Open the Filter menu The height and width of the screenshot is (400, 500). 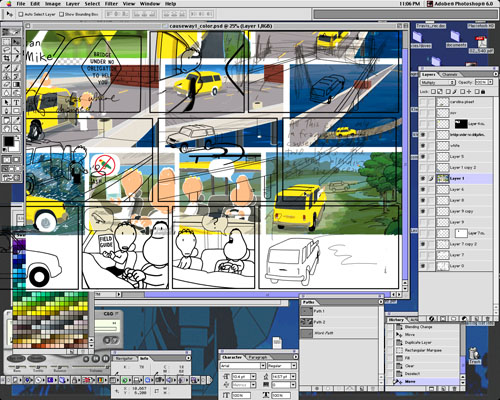(x=111, y=4)
